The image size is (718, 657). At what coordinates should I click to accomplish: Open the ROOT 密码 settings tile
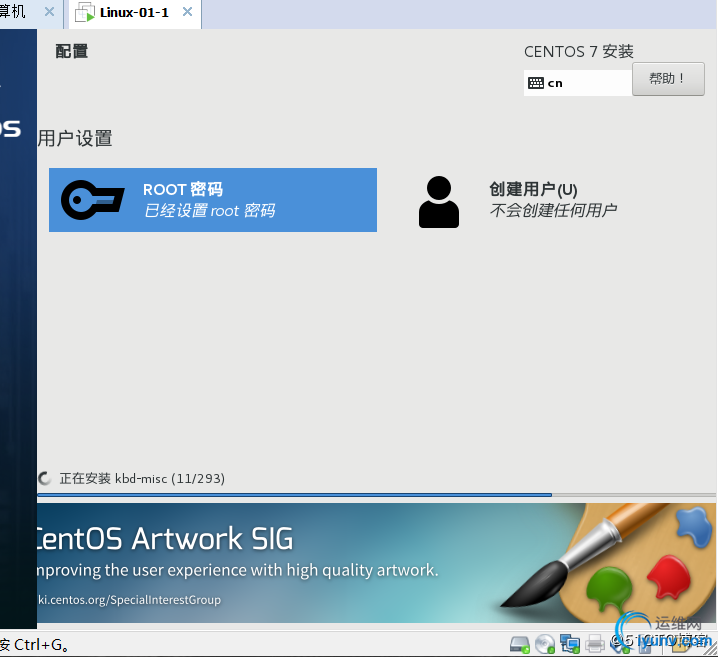[213, 200]
